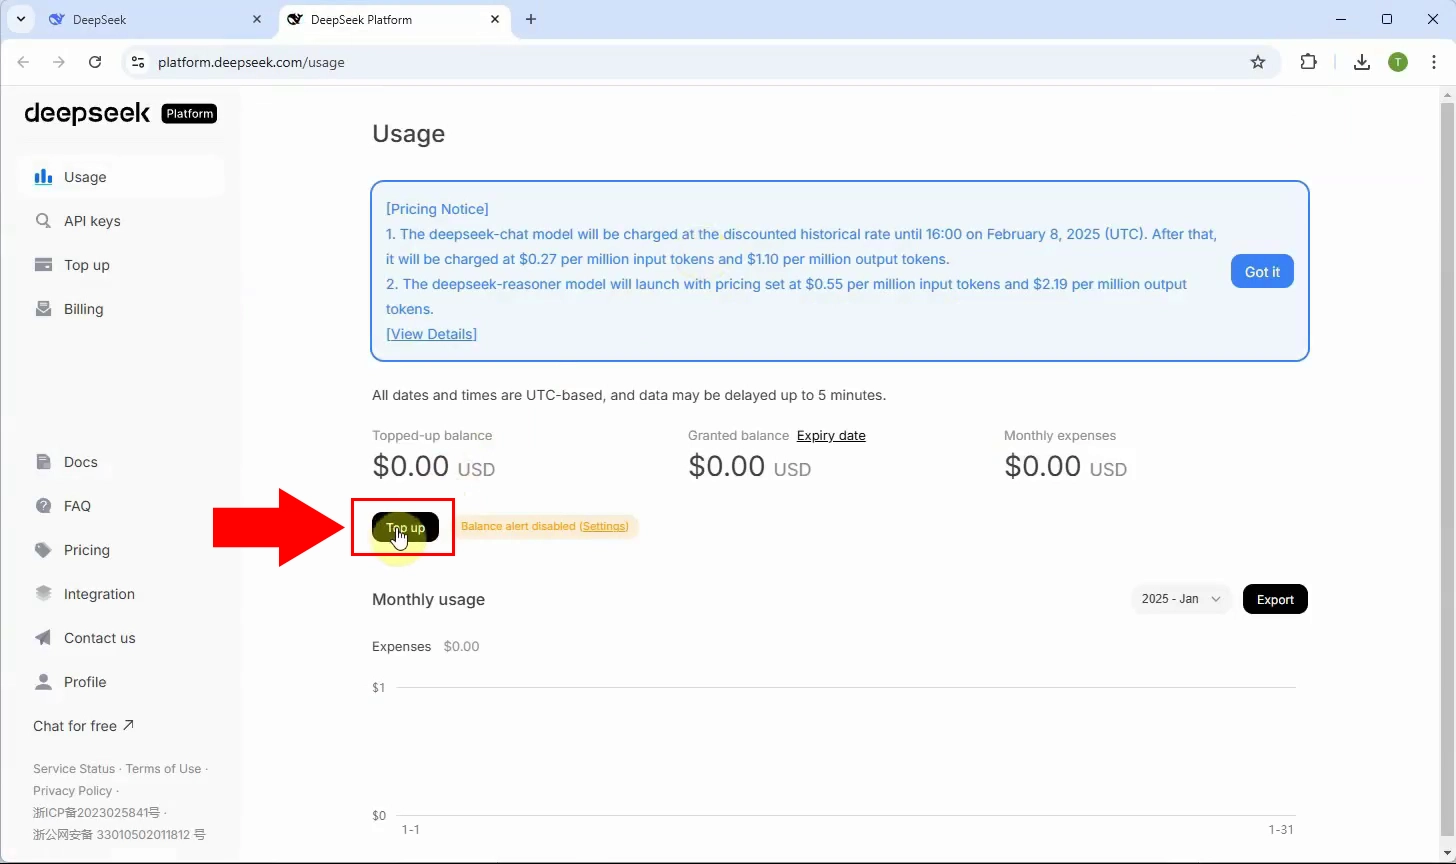The width and height of the screenshot is (1456, 864).
Task: Click the 'Monthly expenses' label
Action: [x=1060, y=436]
